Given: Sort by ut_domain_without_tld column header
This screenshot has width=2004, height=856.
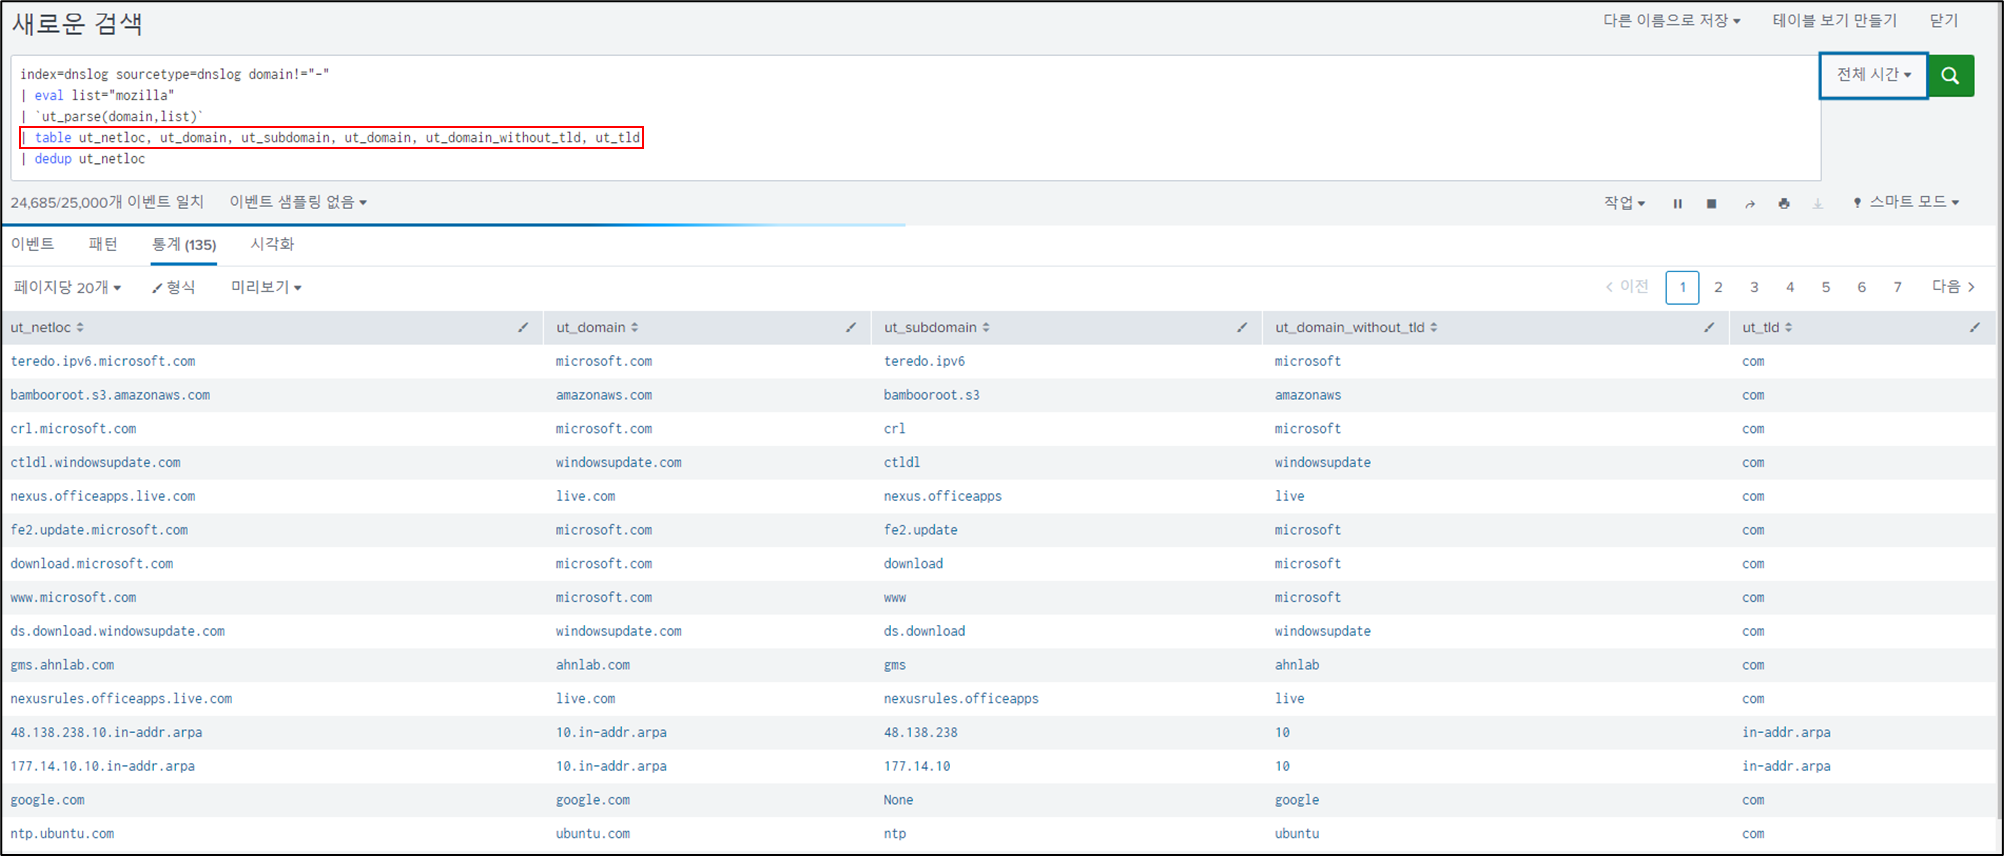Looking at the screenshot, I should pos(1356,328).
